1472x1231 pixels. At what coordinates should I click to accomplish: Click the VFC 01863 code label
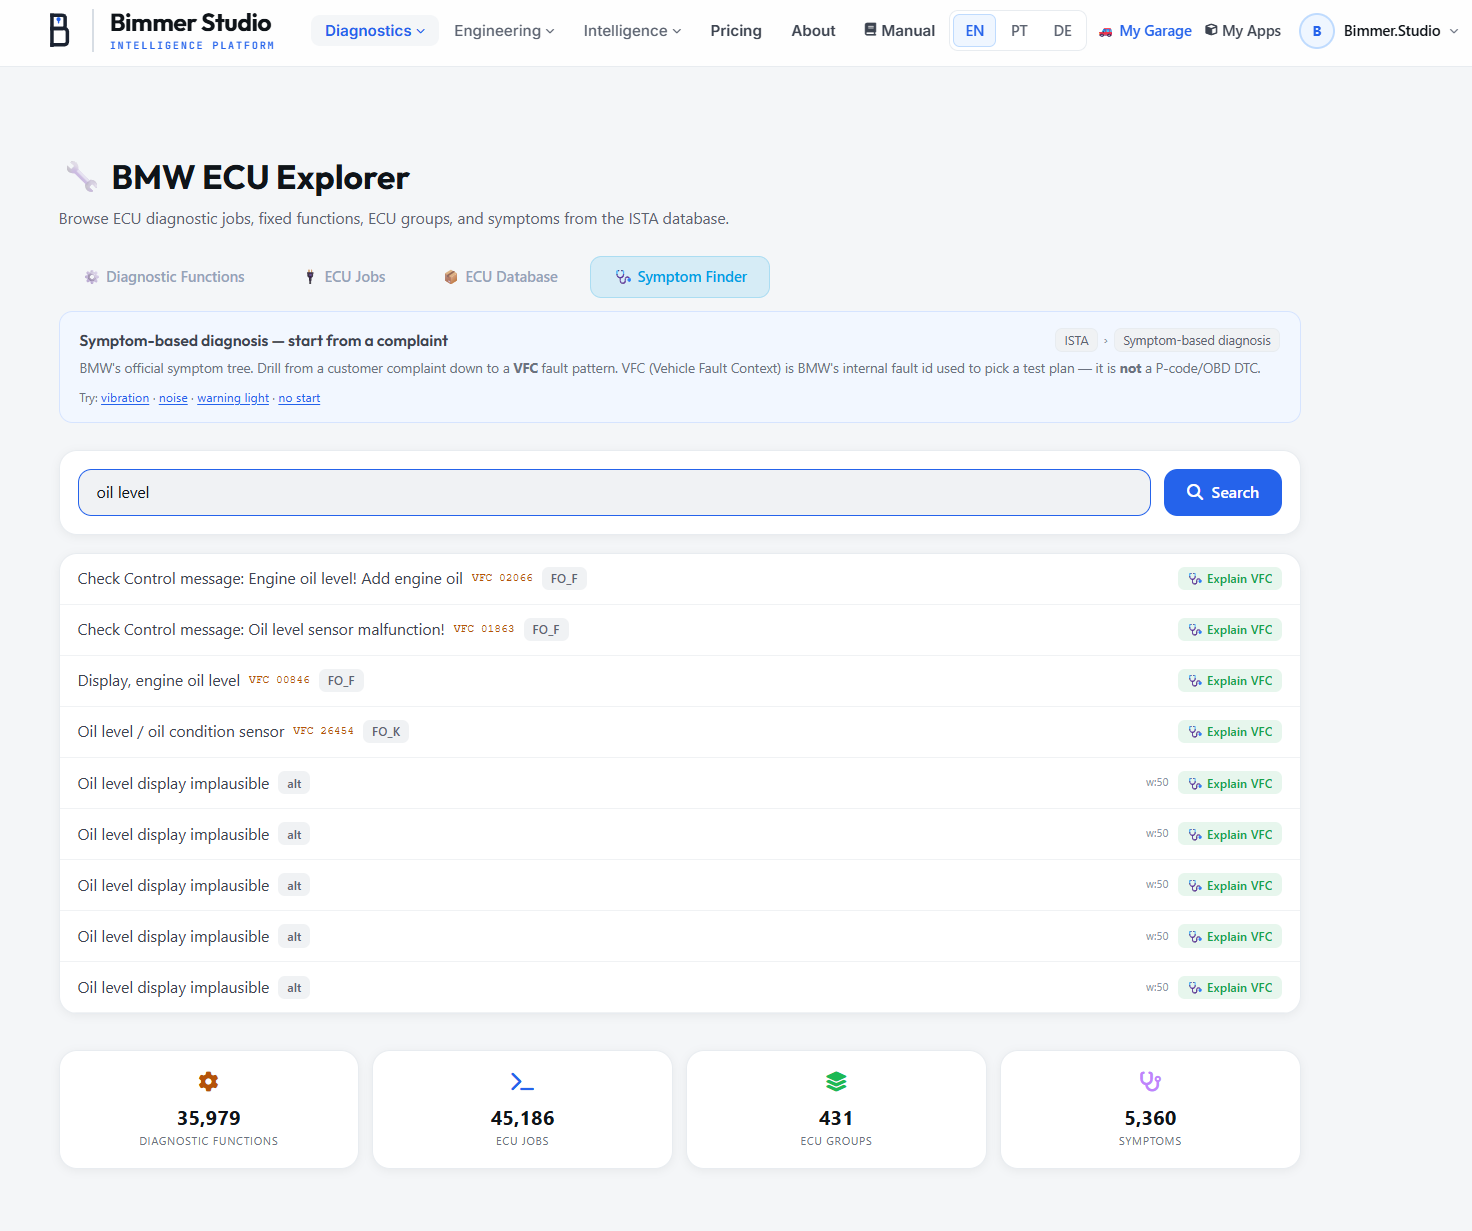click(x=484, y=629)
